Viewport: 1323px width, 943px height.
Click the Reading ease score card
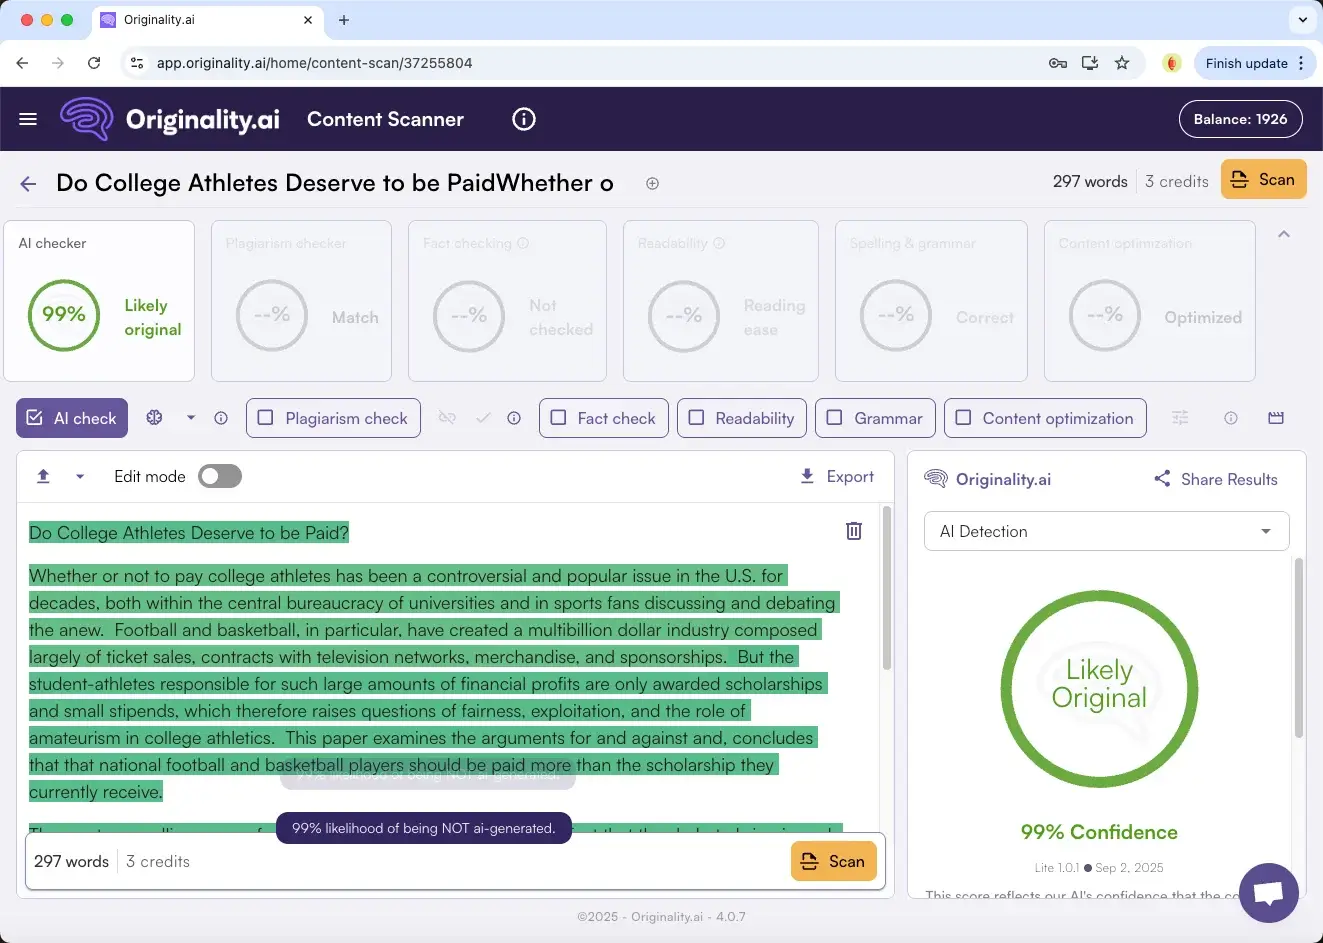coord(721,301)
